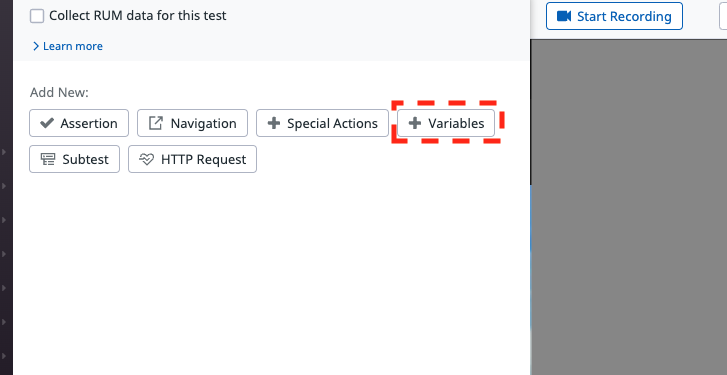Click the Start Recording button text

coord(624,16)
